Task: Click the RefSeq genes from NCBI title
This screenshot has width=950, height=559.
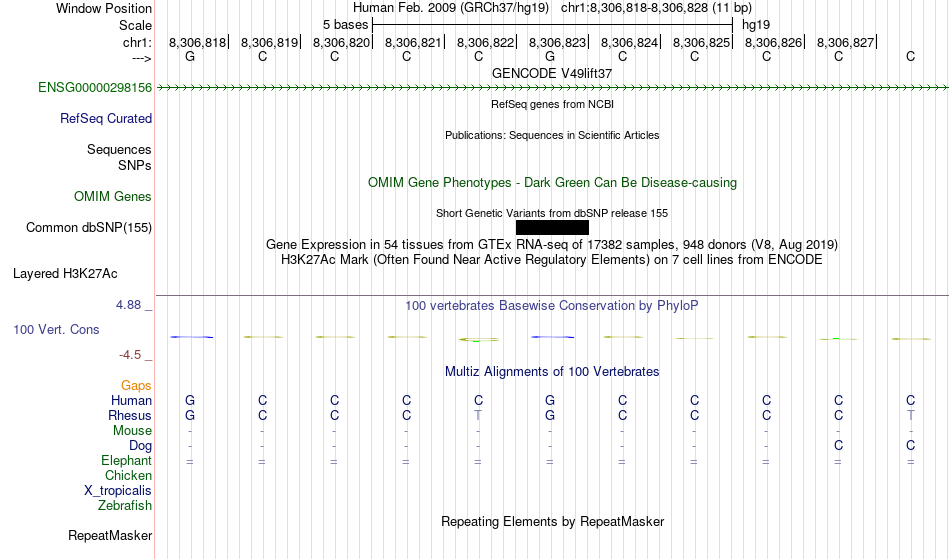Action: point(552,104)
